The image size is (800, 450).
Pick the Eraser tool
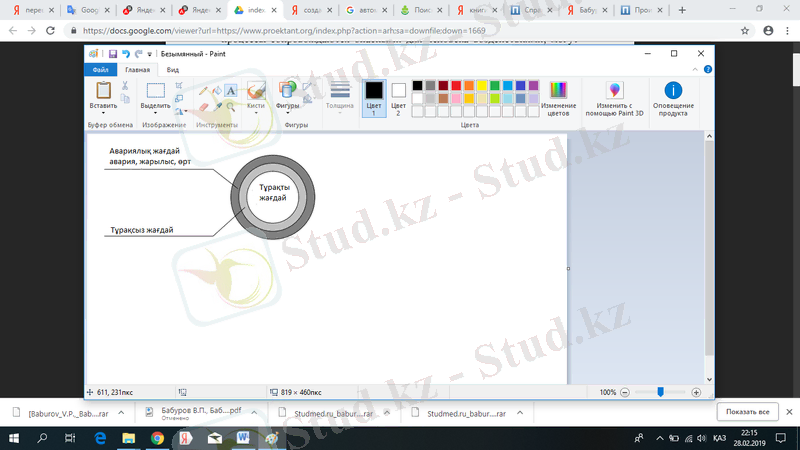coord(203,106)
